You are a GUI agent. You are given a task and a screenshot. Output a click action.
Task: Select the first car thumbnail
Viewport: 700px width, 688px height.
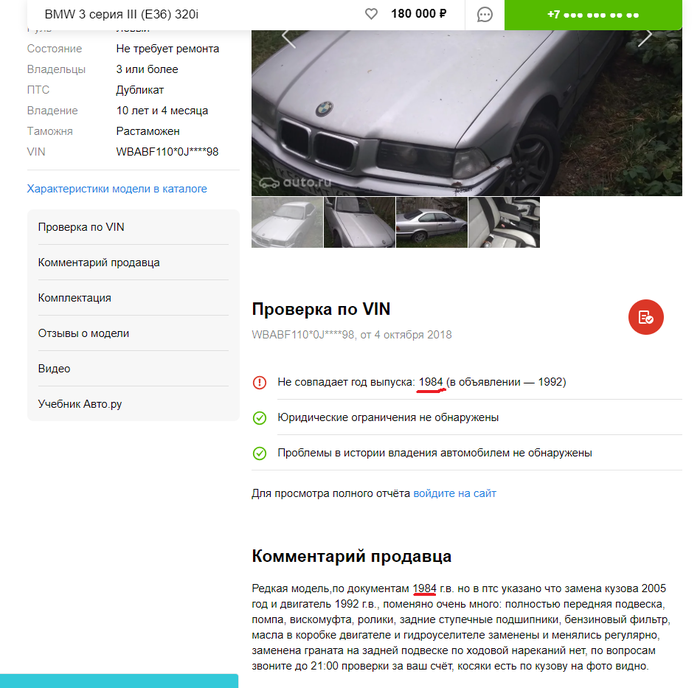[x=287, y=222]
